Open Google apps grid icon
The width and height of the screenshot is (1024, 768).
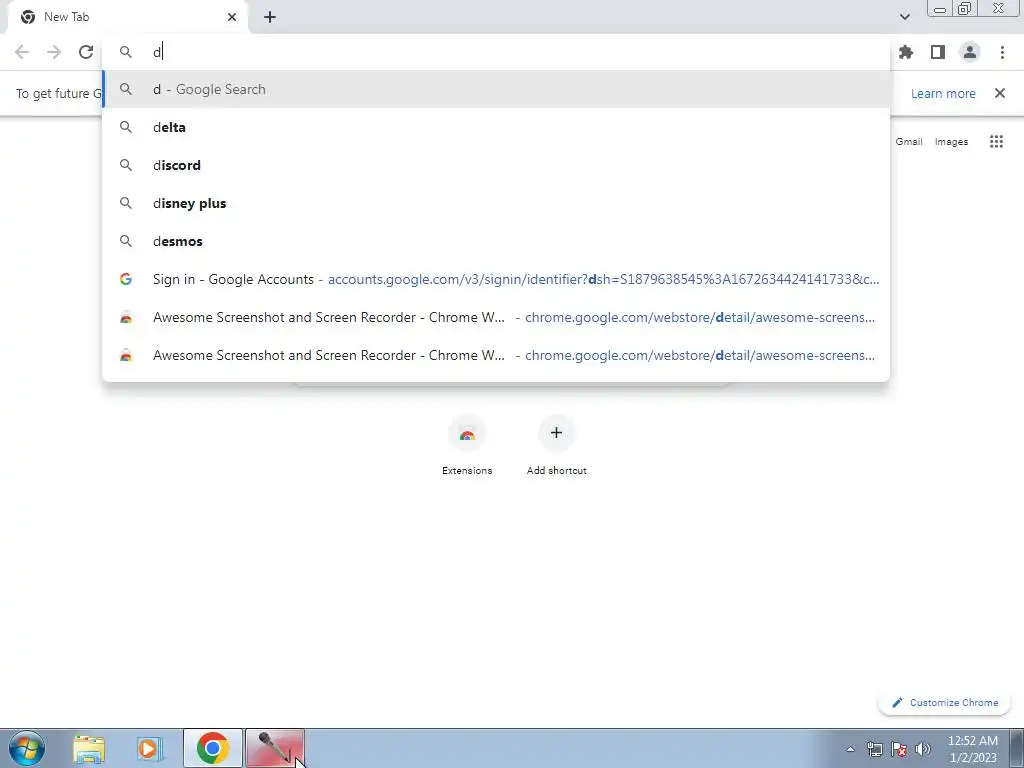click(x=996, y=142)
